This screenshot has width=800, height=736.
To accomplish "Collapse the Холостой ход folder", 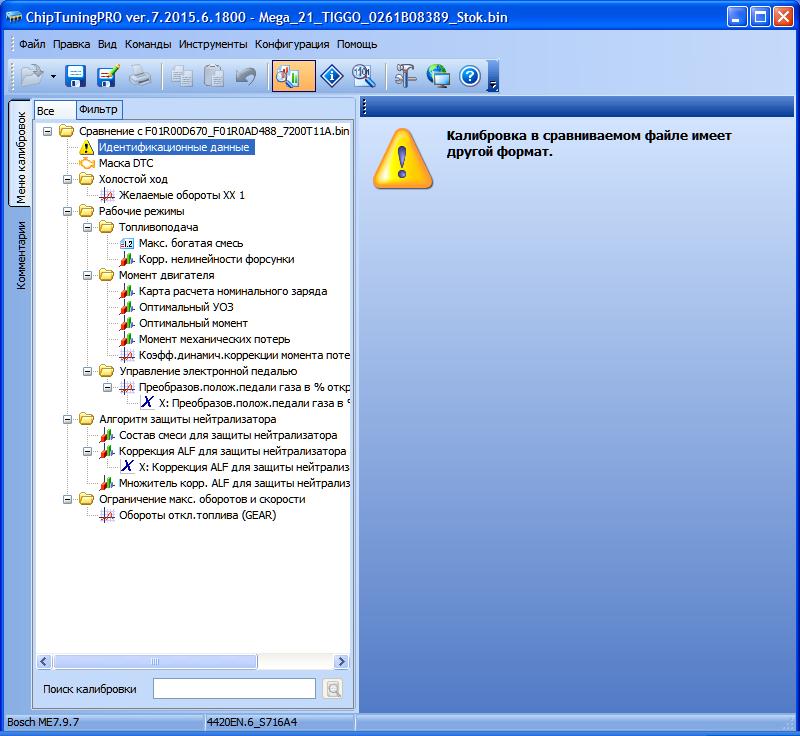I will point(67,180).
